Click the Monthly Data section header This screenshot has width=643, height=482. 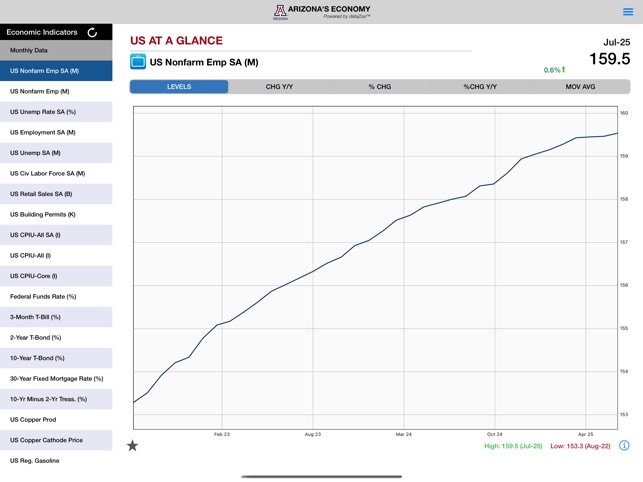pos(56,50)
